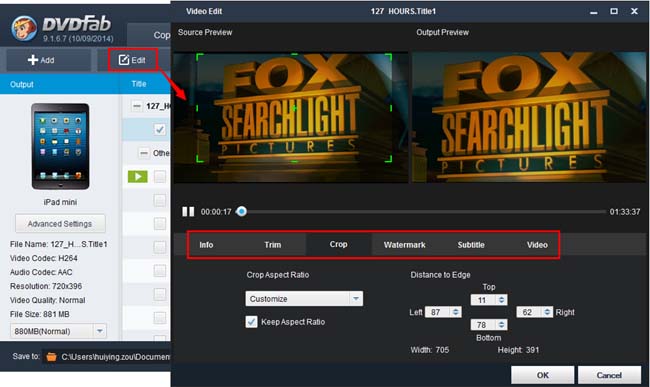650x387 pixels.
Task: Click File Size: 881 MB text
Action: click(40, 314)
